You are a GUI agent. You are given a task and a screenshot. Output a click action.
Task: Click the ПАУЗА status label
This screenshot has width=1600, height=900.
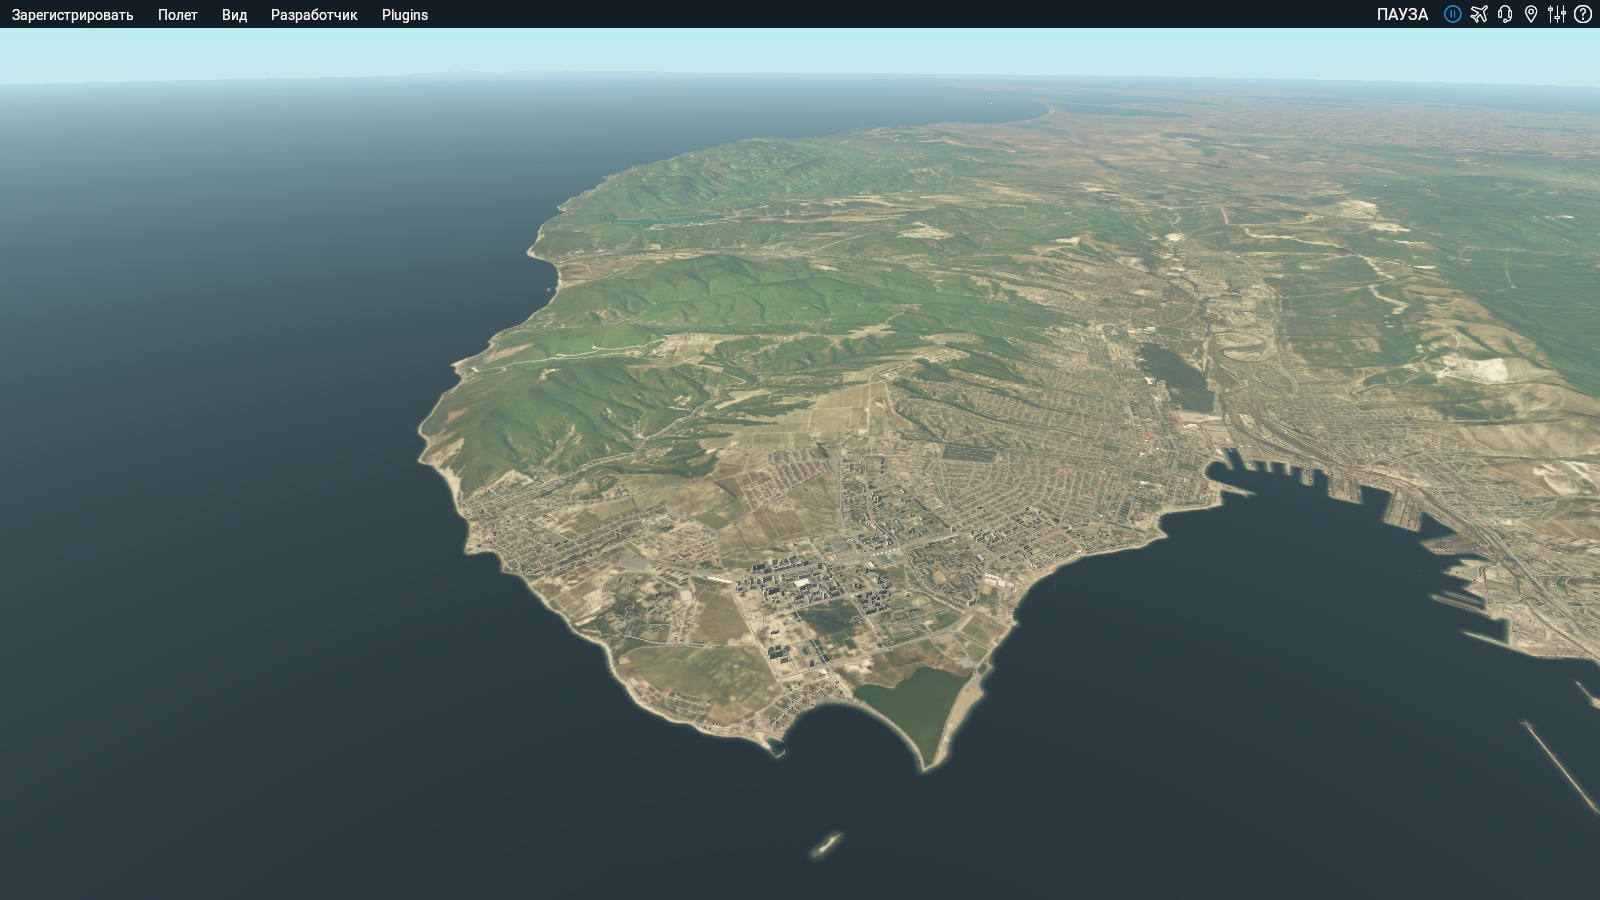(x=1402, y=14)
